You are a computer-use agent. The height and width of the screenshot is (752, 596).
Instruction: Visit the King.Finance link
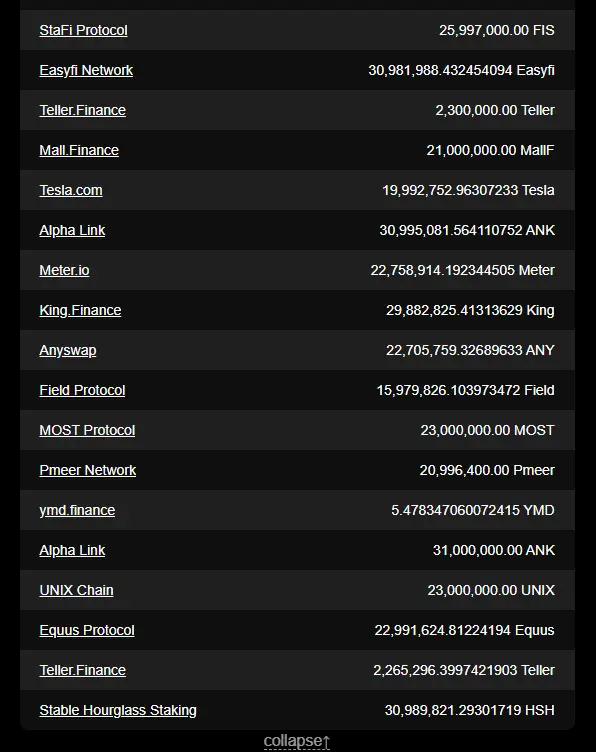tap(80, 310)
